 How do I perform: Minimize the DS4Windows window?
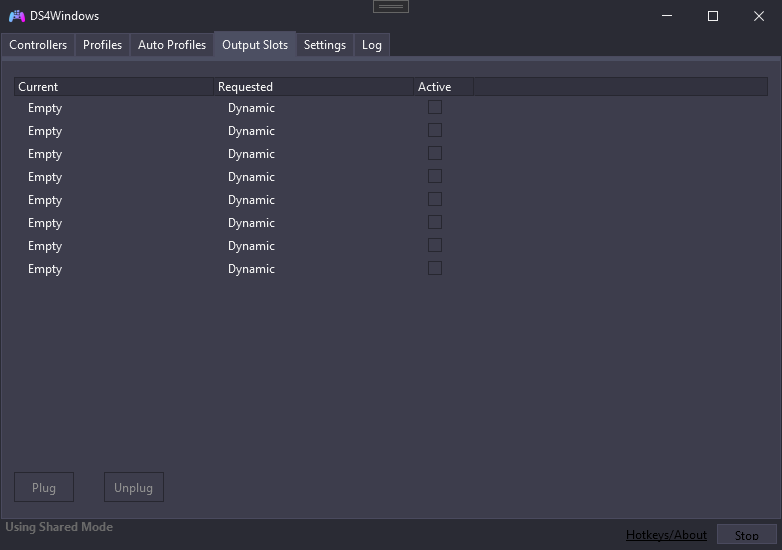tap(667, 16)
